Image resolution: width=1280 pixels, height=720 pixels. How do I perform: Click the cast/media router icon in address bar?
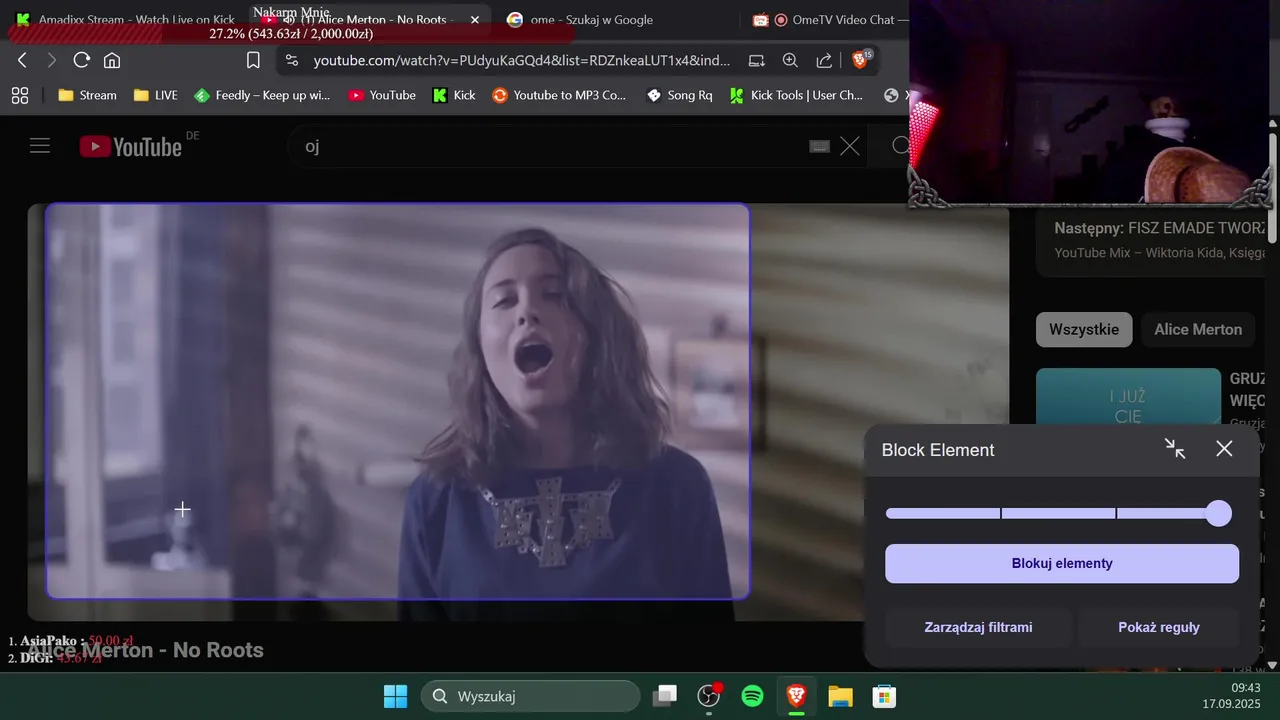[x=757, y=60]
